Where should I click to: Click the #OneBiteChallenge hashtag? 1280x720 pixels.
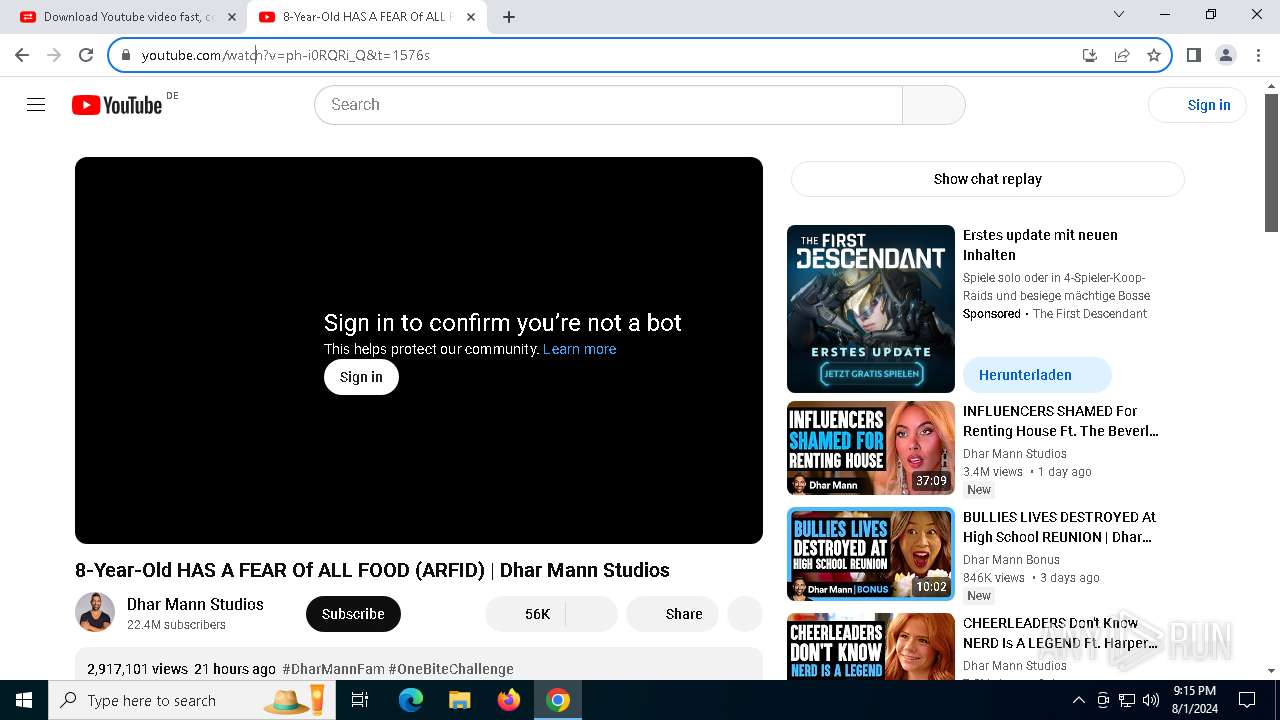pos(451,669)
